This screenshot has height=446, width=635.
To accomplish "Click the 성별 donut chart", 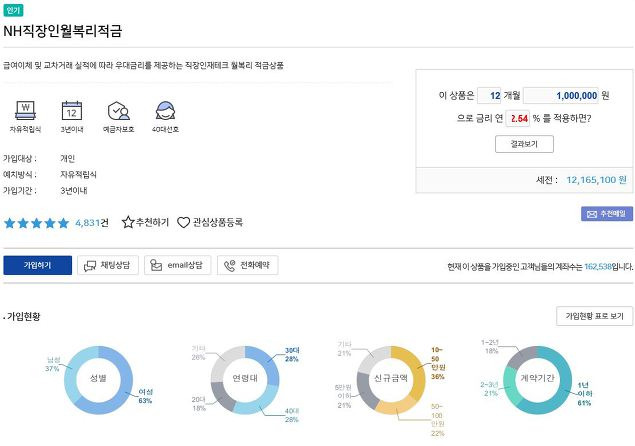I will tap(98, 380).
